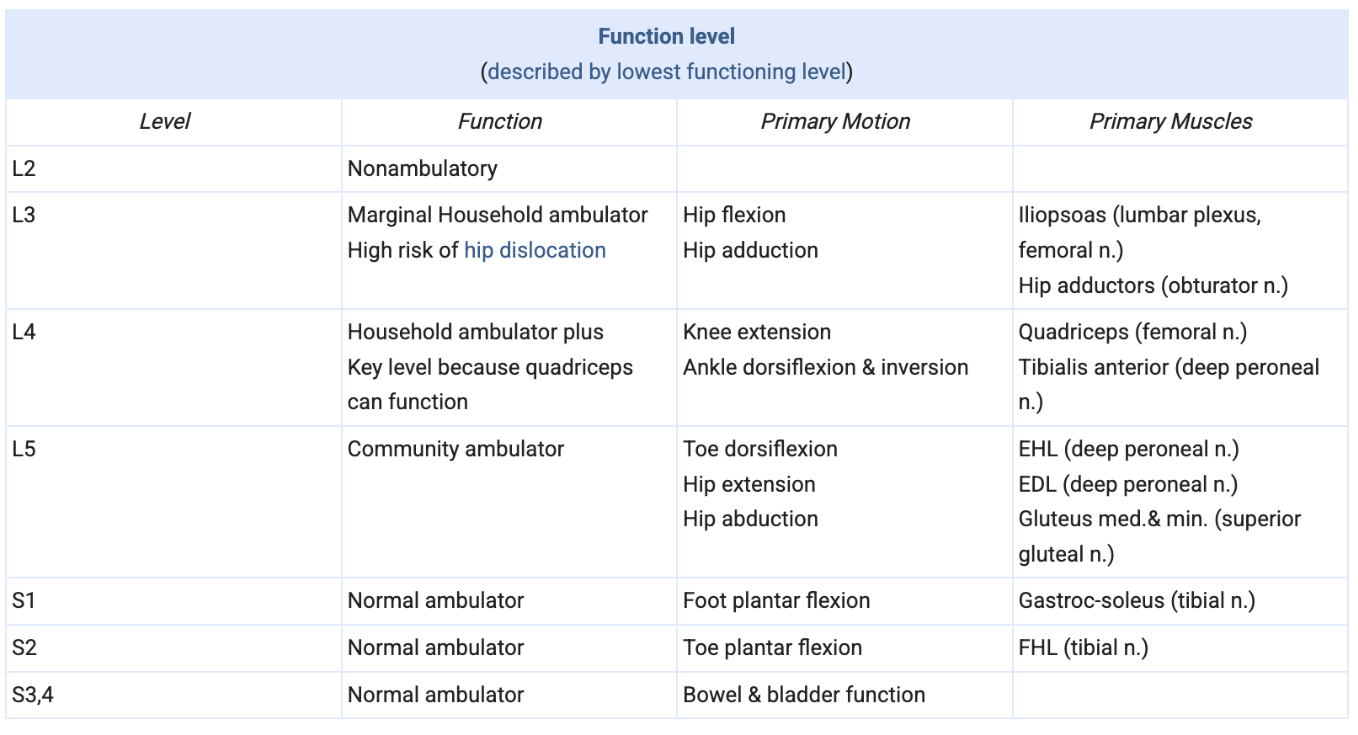
Task: Select 'Toe dorsiflexion' text
Action: (760, 449)
